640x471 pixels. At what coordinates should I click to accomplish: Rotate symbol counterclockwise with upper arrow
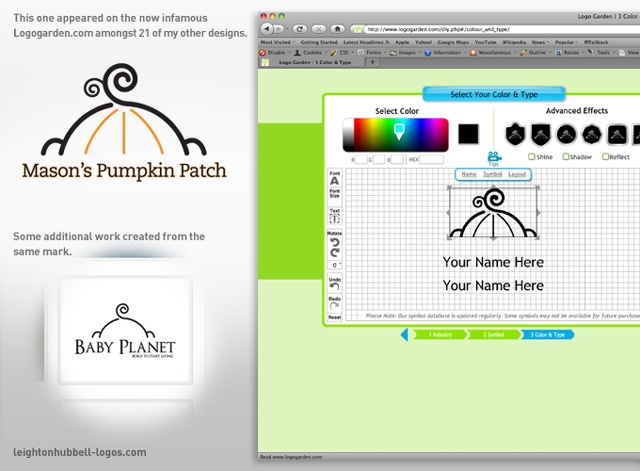click(x=335, y=243)
